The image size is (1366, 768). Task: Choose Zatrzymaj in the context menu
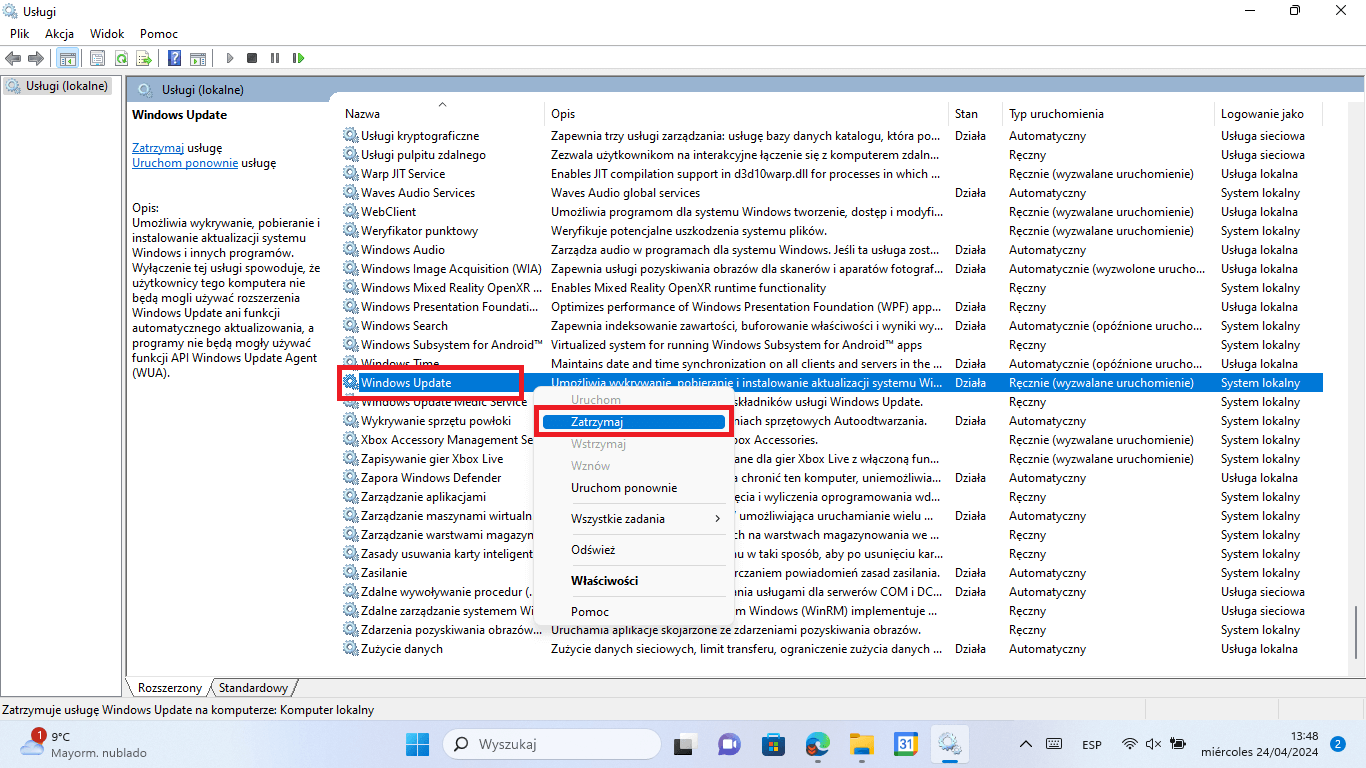coord(633,422)
